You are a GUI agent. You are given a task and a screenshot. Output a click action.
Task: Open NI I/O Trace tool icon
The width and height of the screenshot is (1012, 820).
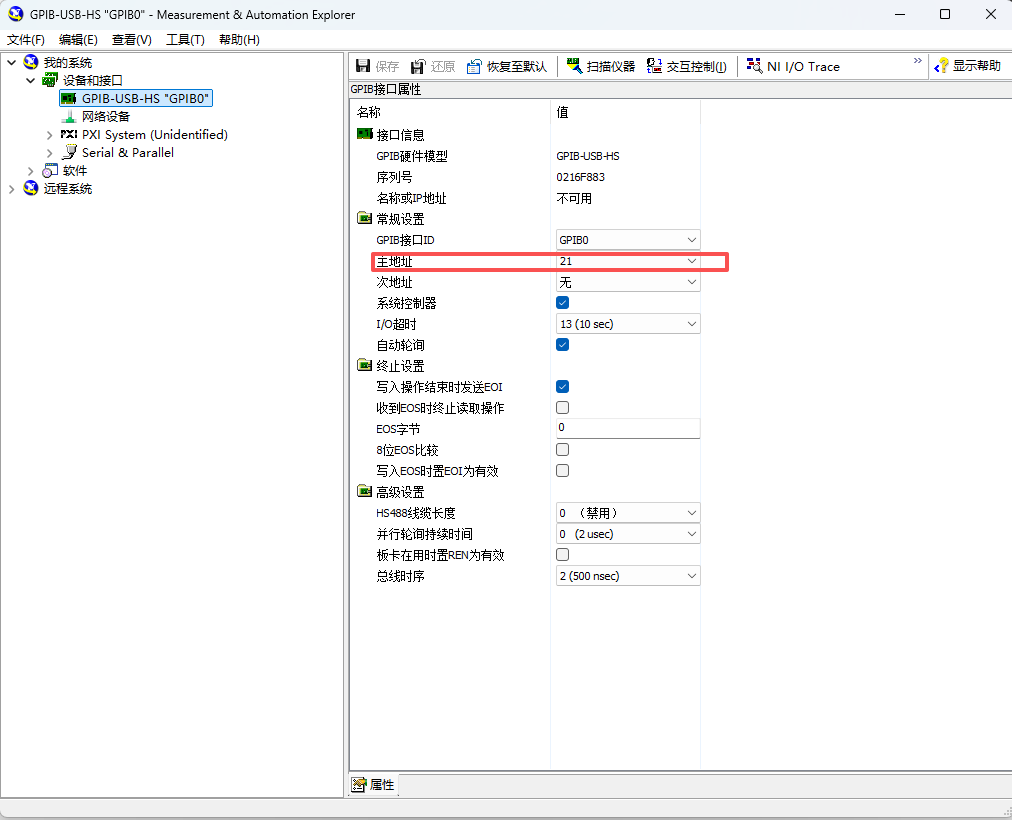coord(754,66)
